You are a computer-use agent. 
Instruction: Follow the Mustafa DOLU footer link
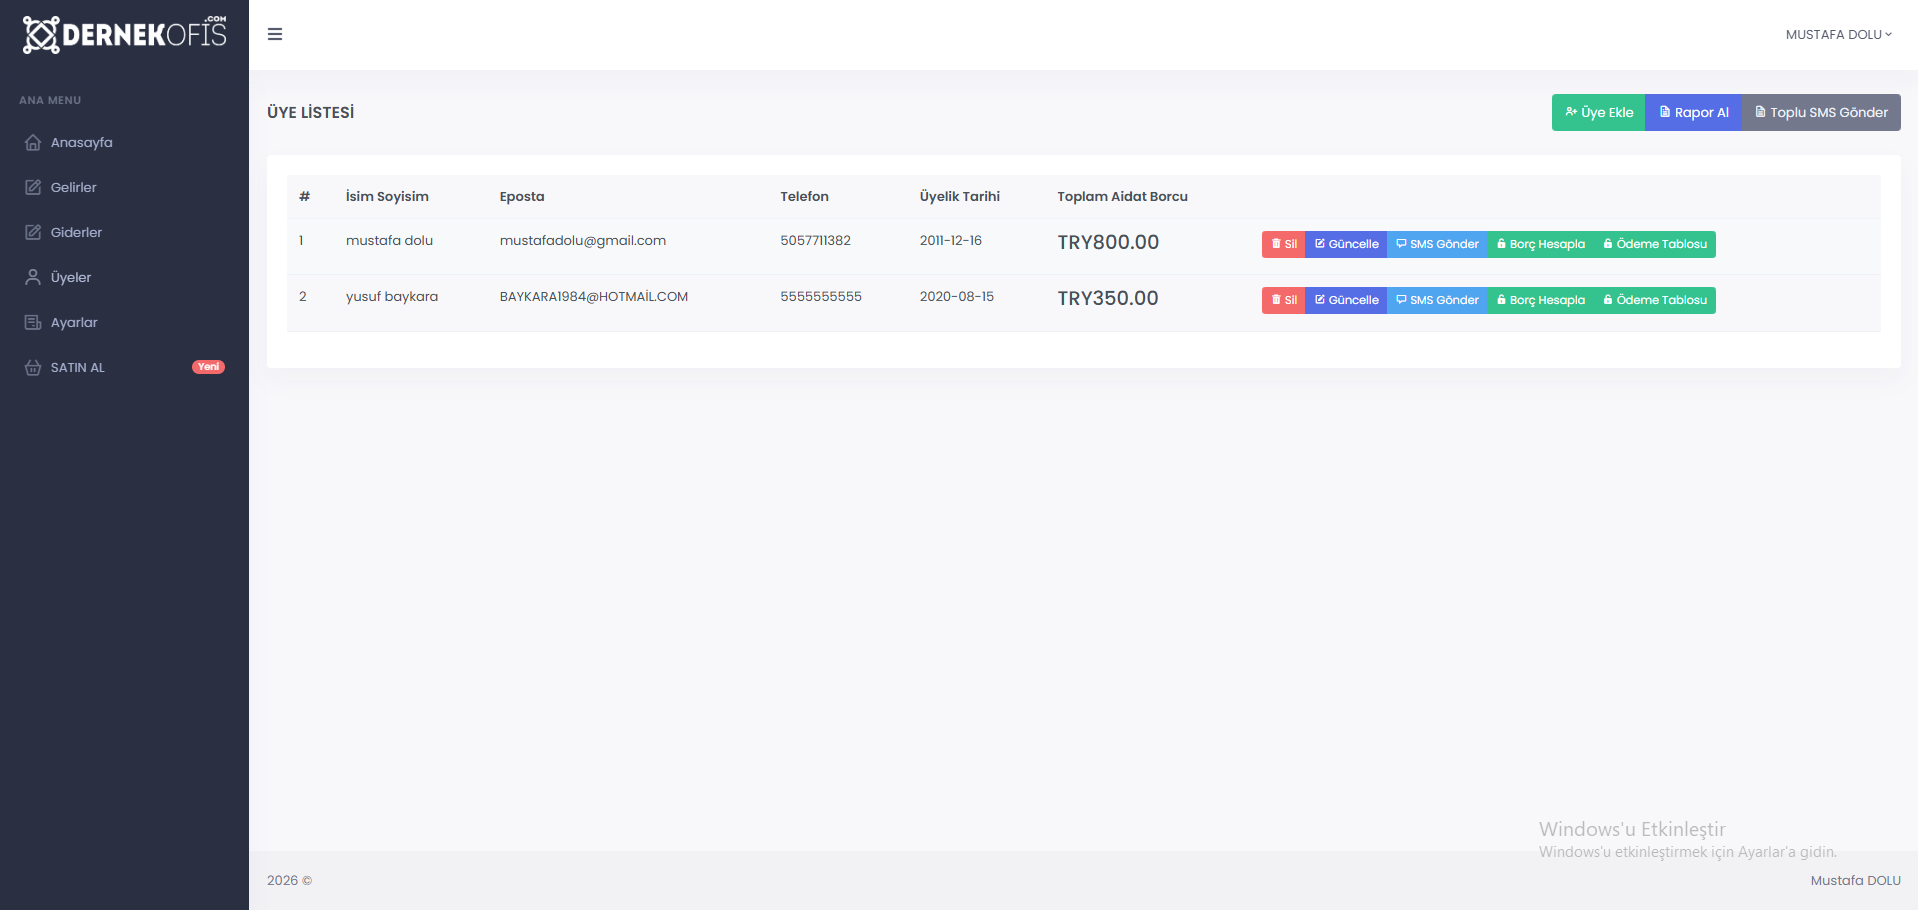point(1855,880)
